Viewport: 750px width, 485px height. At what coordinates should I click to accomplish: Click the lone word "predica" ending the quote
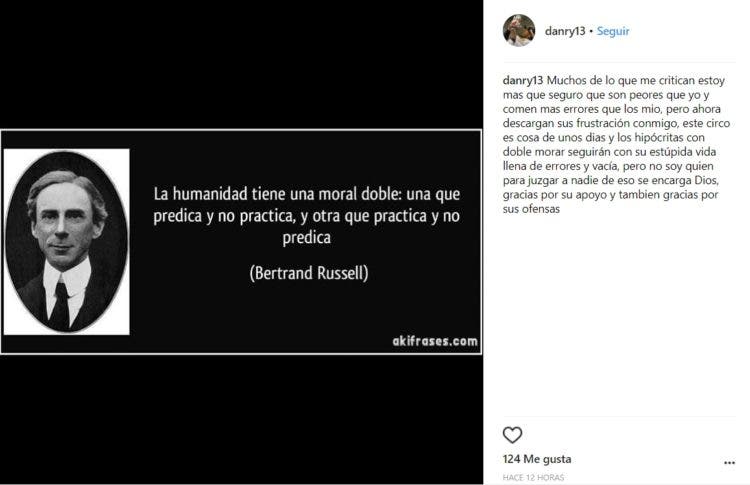tap(307, 238)
